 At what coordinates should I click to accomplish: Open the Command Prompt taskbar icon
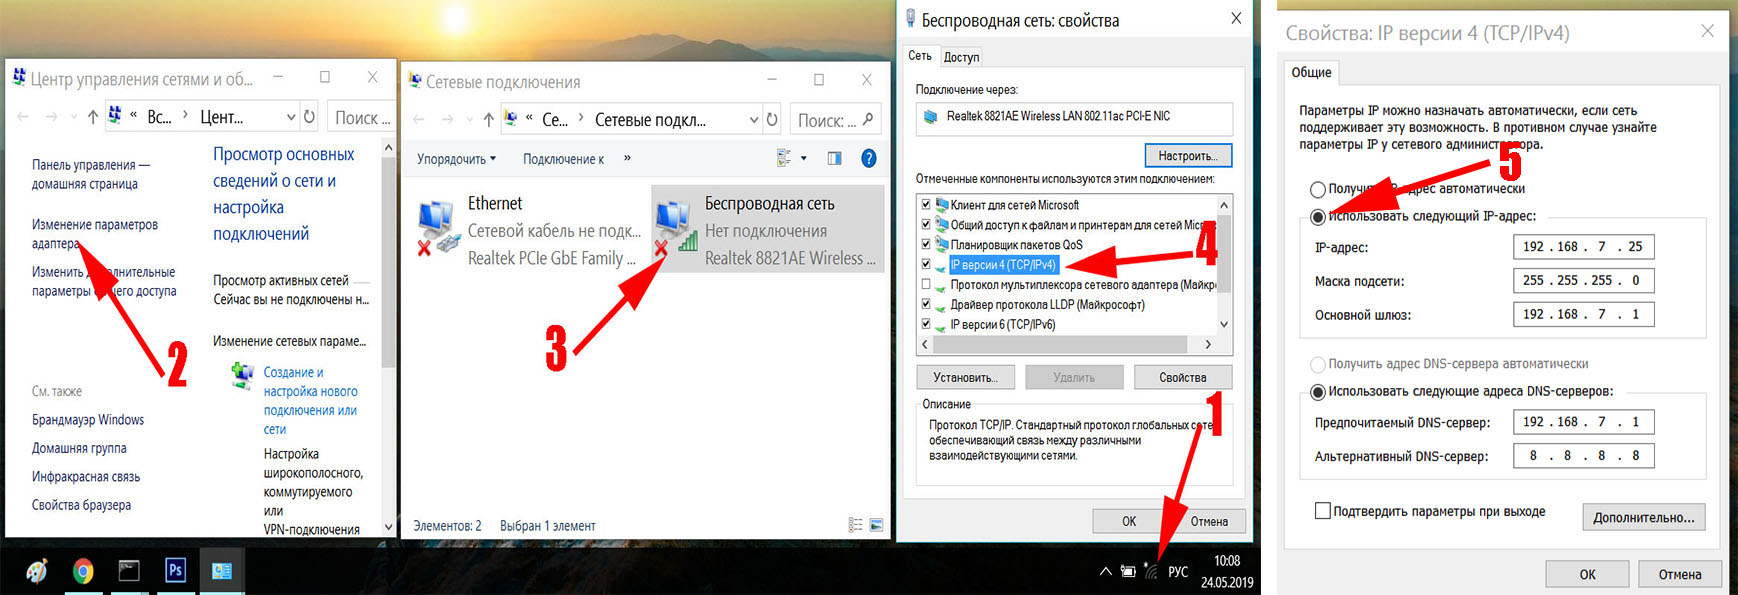tap(129, 570)
